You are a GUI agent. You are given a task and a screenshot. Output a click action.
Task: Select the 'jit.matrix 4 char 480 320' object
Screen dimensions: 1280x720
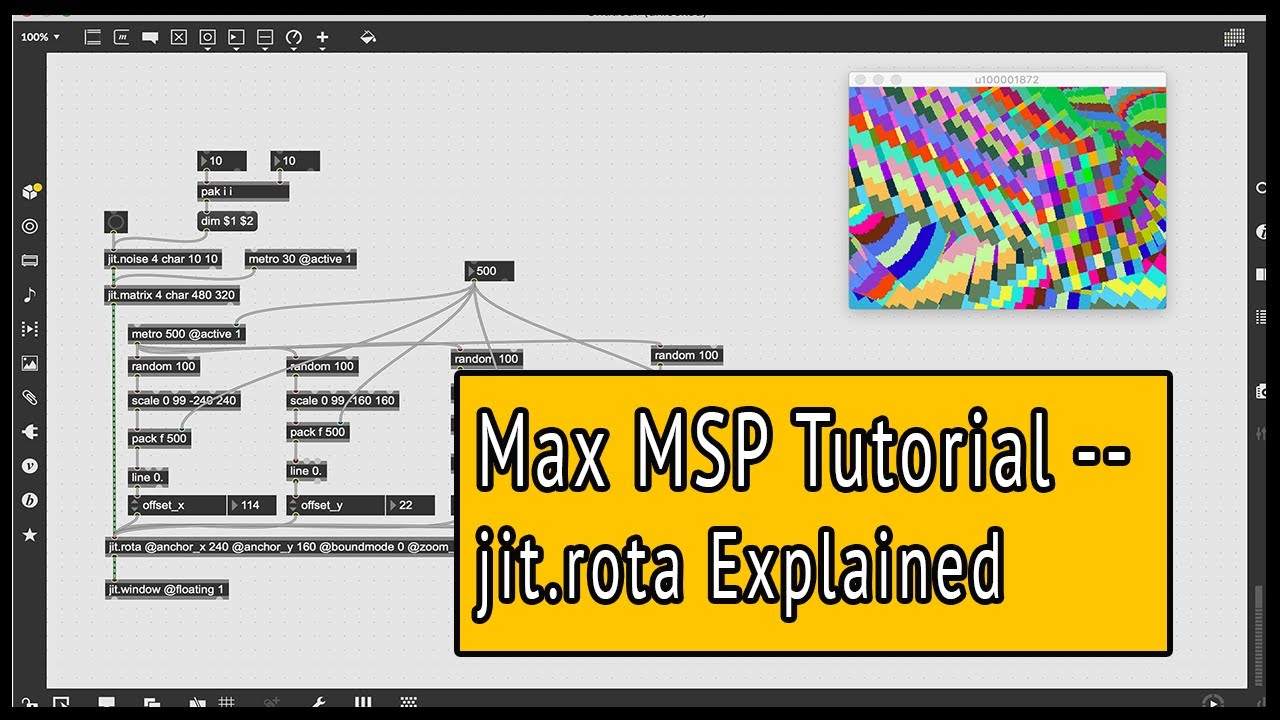point(172,295)
